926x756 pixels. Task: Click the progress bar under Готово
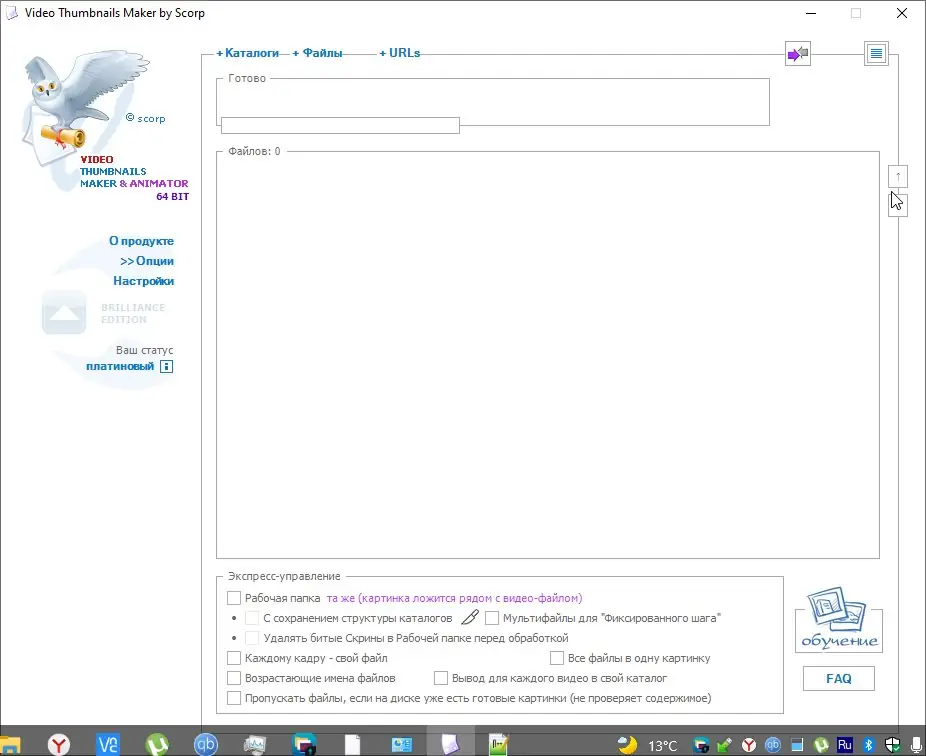coord(340,125)
